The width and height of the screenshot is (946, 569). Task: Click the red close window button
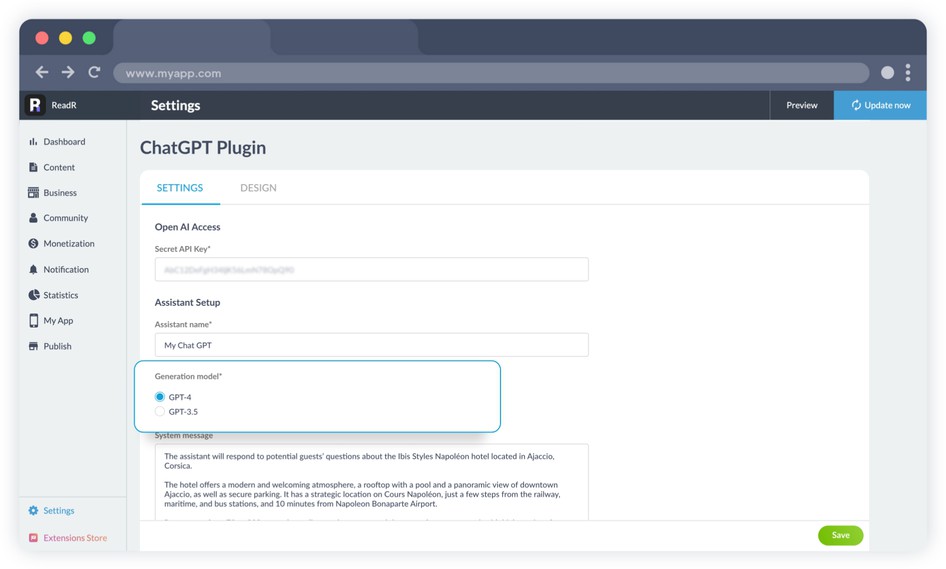pos(42,38)
